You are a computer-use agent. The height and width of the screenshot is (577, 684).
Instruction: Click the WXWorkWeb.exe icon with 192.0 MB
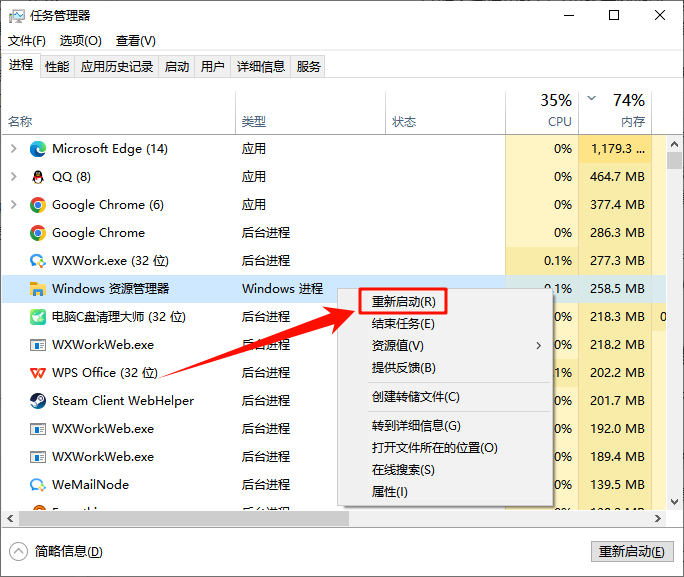coord(38,429)
